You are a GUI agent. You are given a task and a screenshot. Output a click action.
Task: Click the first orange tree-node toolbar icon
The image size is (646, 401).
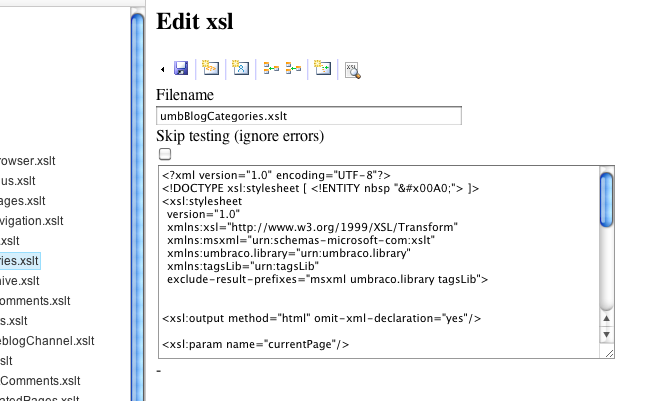pos(270,68)
